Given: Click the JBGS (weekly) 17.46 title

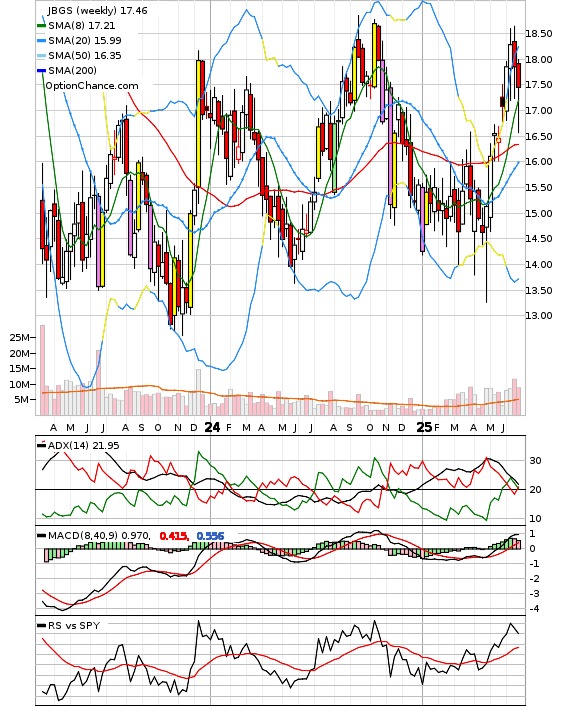Looking at the screenshot, I should pyautogui.click(x=97, y=10).
